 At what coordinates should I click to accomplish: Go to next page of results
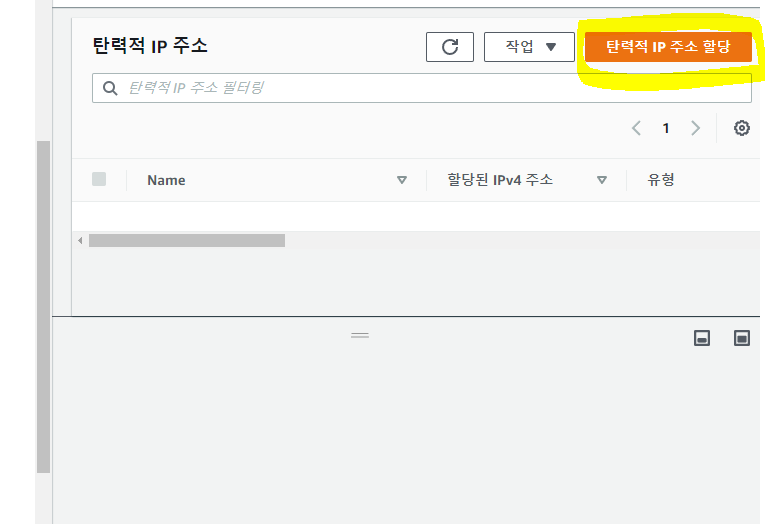[696, 128]
